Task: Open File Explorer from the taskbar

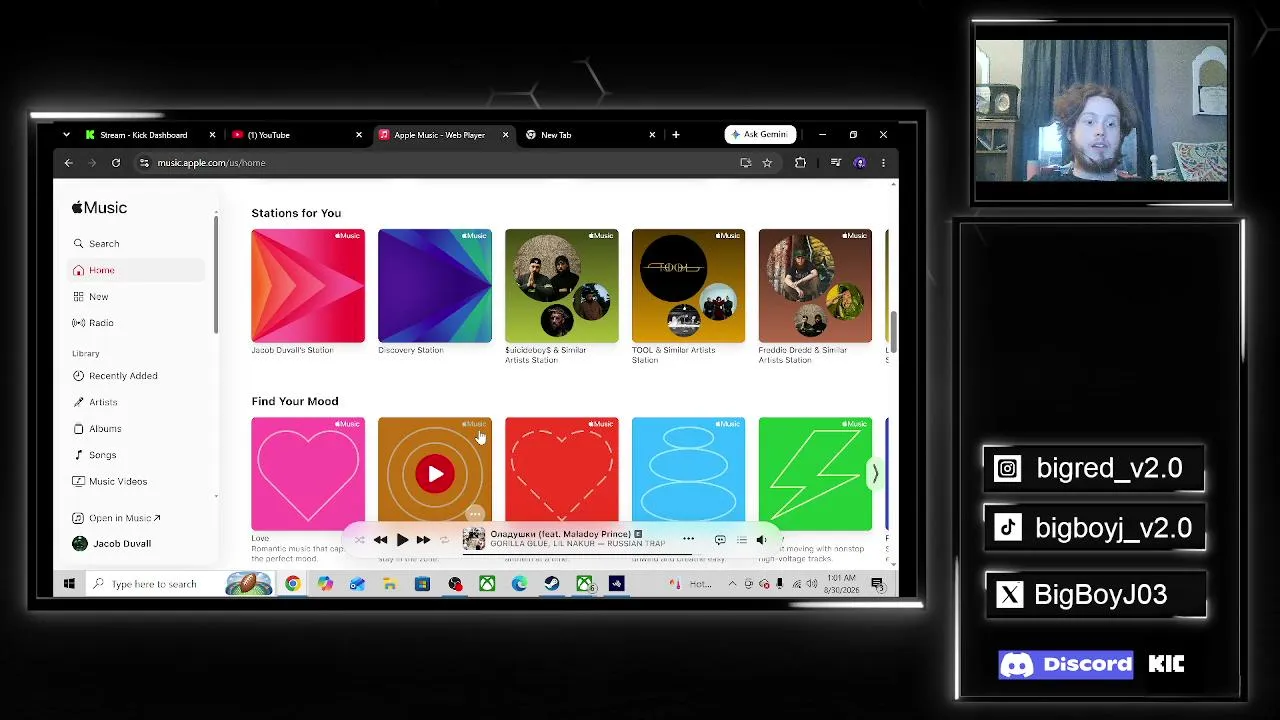Action: 390,584
